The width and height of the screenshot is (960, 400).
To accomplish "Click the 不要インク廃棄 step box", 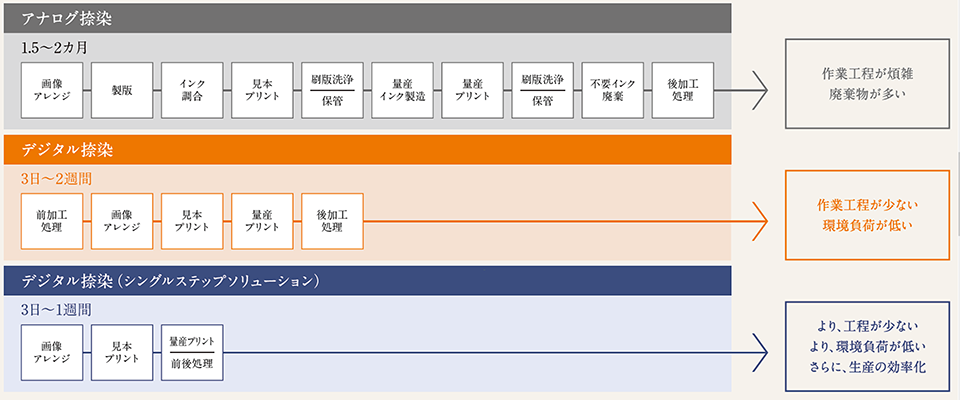I will 612,89.
